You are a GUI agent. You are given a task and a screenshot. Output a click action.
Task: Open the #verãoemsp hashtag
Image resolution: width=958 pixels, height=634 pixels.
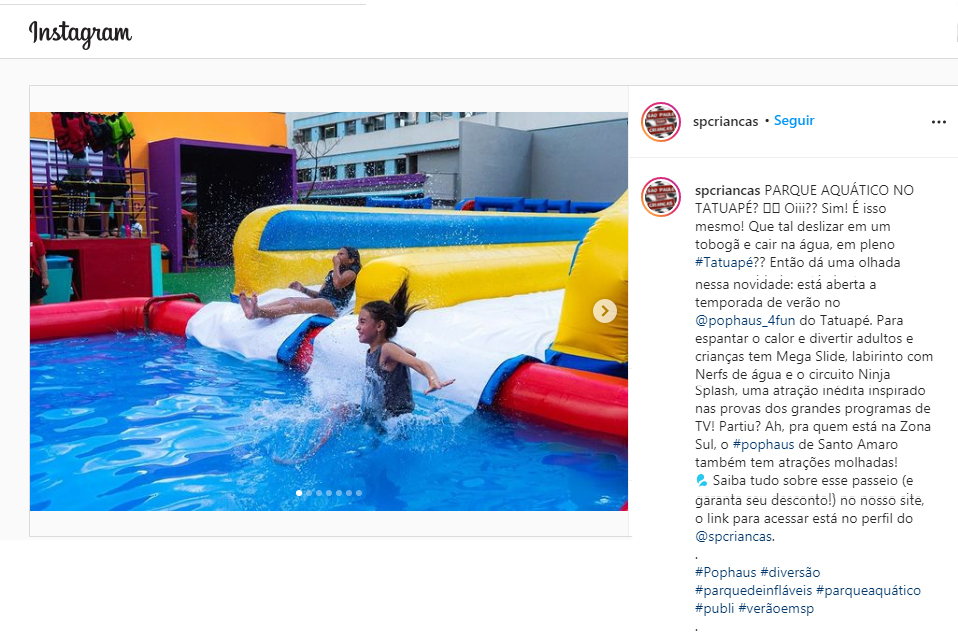click(x=776, y=608)
